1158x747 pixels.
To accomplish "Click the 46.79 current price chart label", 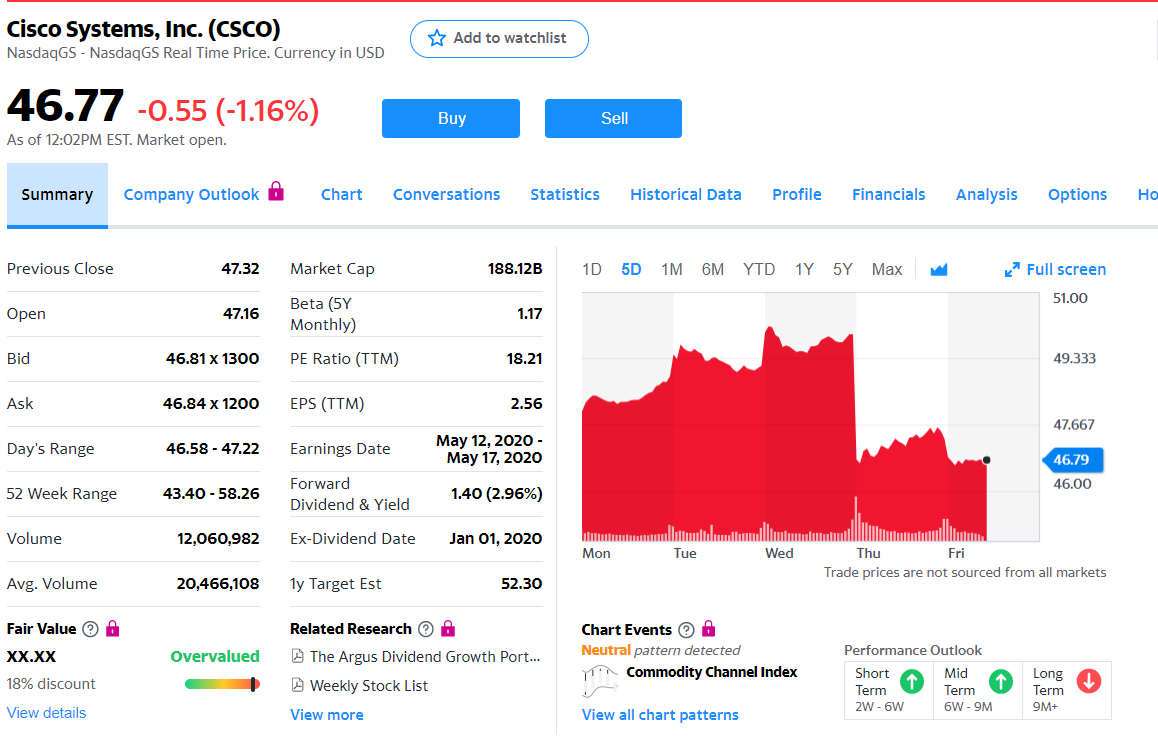I will point(1072,460).
